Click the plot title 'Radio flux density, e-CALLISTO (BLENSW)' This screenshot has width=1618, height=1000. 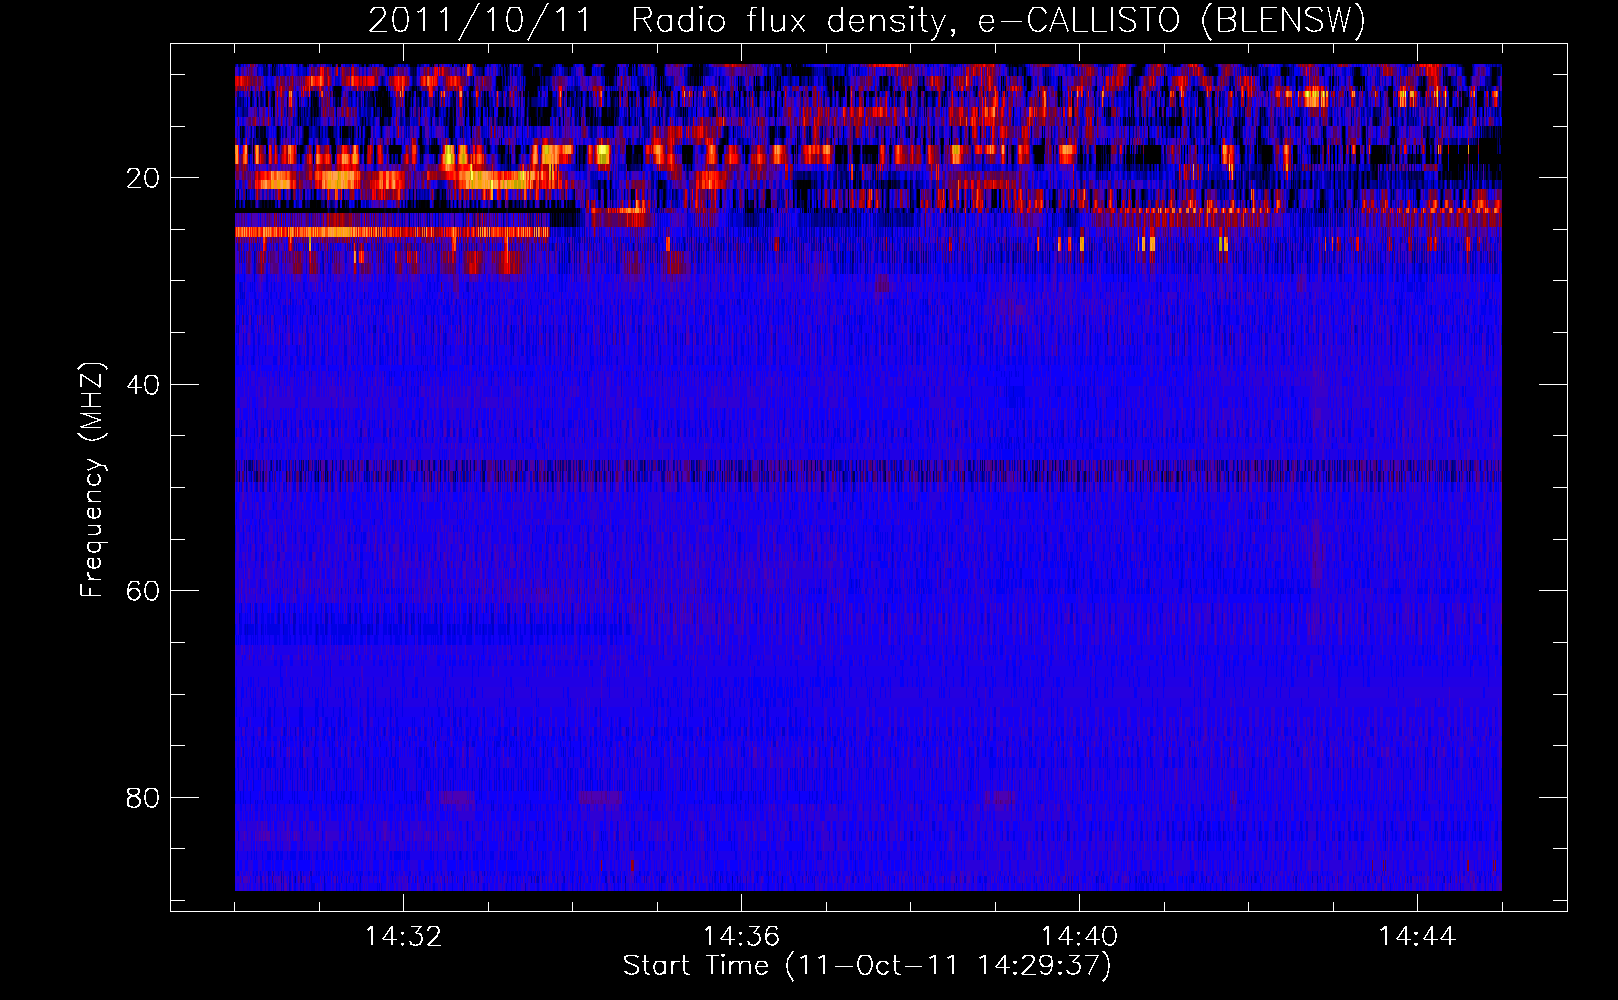coord(997,21)
